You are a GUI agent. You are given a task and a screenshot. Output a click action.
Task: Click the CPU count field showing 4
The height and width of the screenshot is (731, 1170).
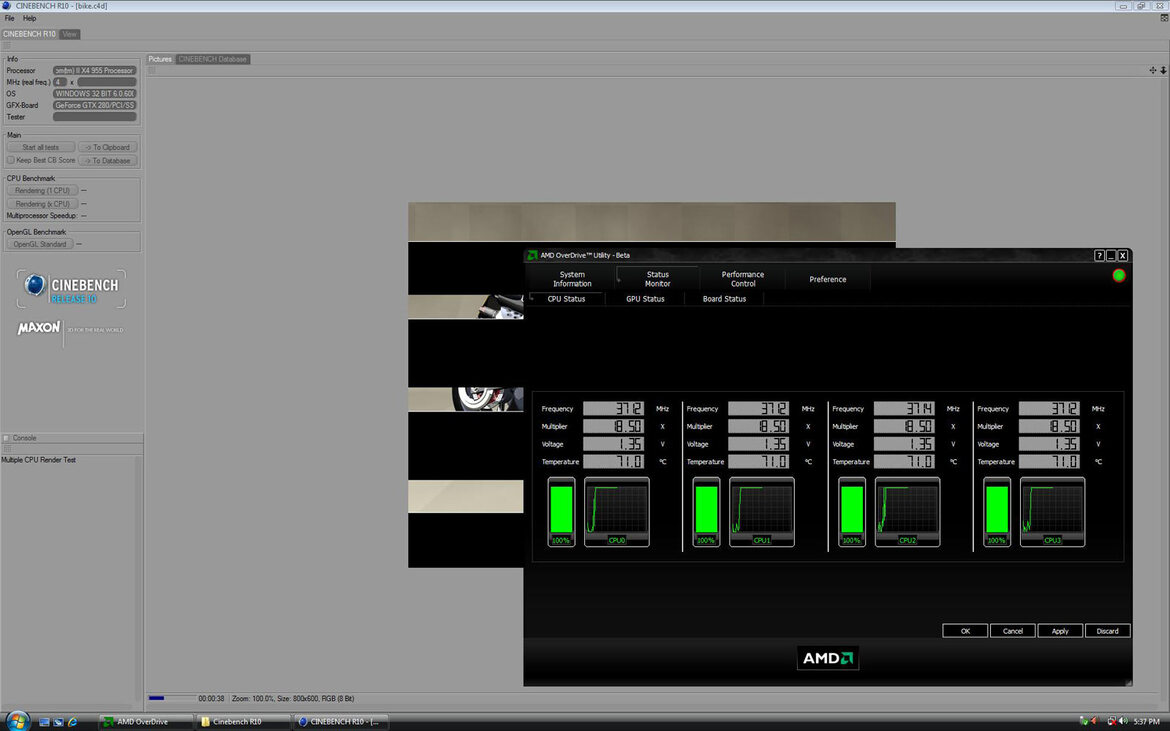[x=60, y=82]
